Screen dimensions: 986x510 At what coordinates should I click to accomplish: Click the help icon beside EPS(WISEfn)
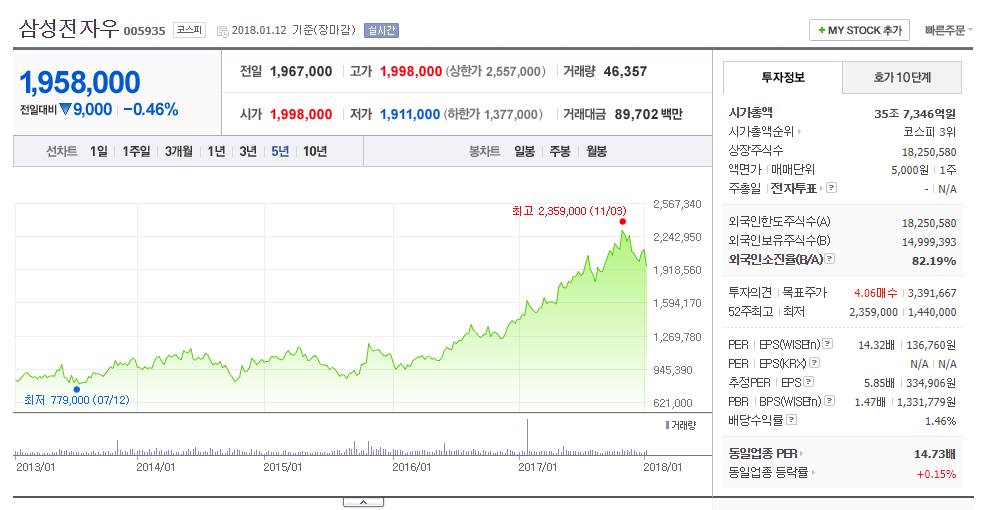828,343
